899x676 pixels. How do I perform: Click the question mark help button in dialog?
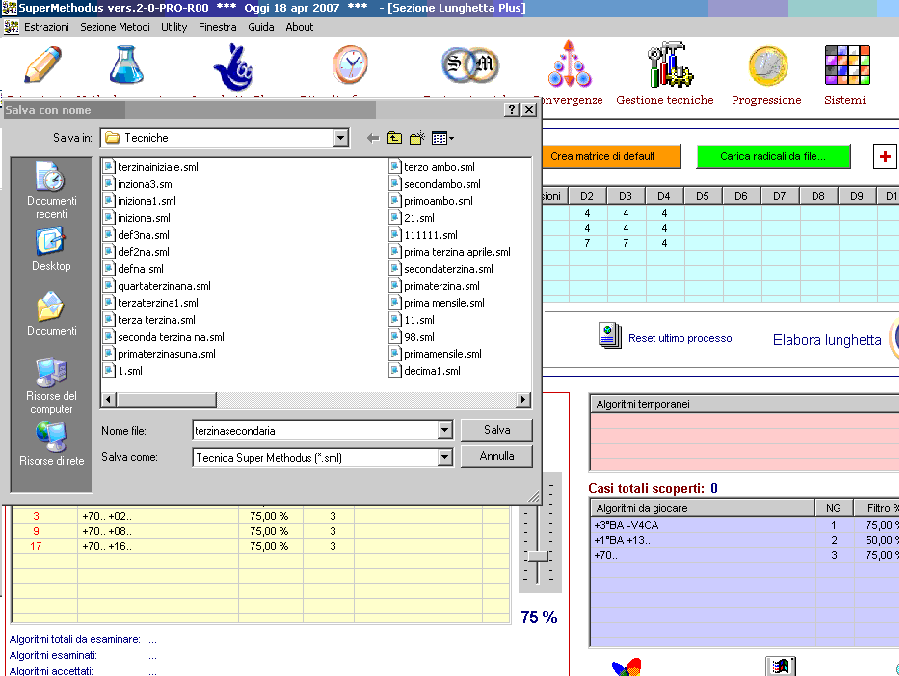tap(511, 110)
